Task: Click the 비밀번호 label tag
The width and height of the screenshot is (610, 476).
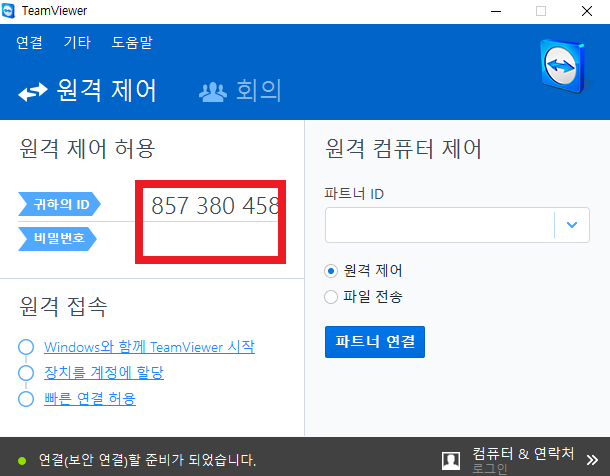Action: 58,238
